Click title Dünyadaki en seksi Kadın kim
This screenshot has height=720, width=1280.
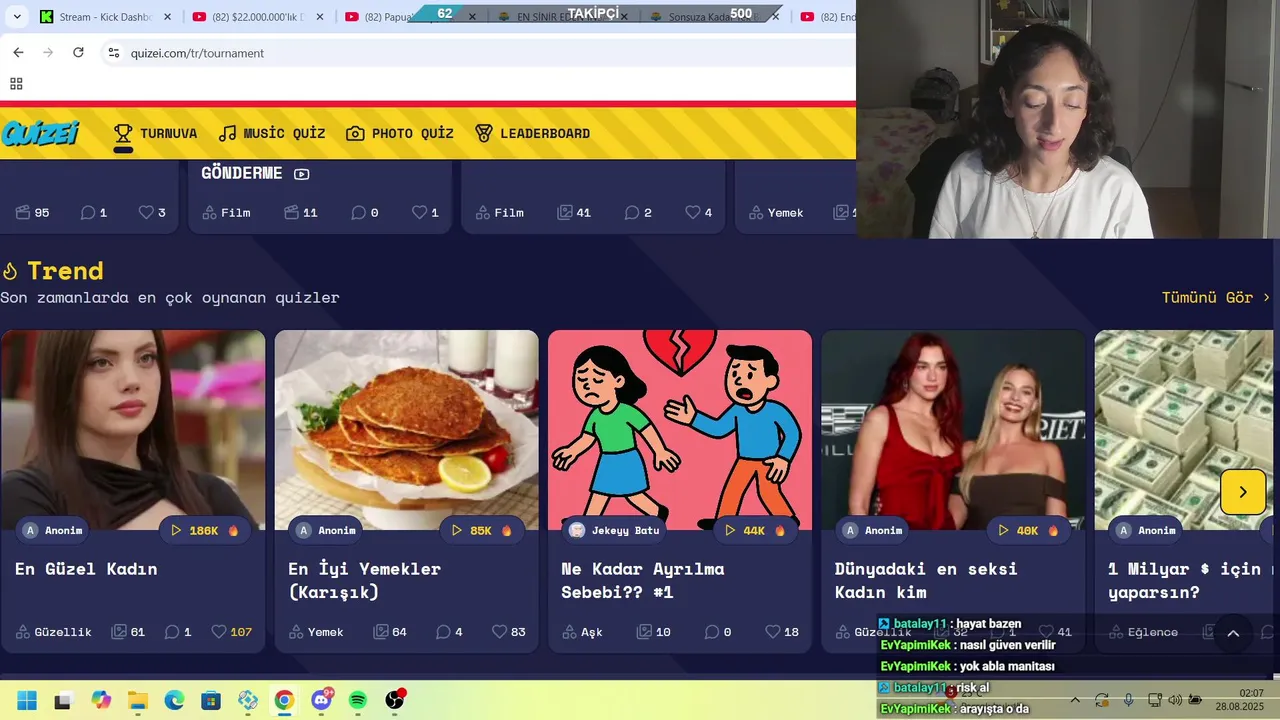pos(926,580)
